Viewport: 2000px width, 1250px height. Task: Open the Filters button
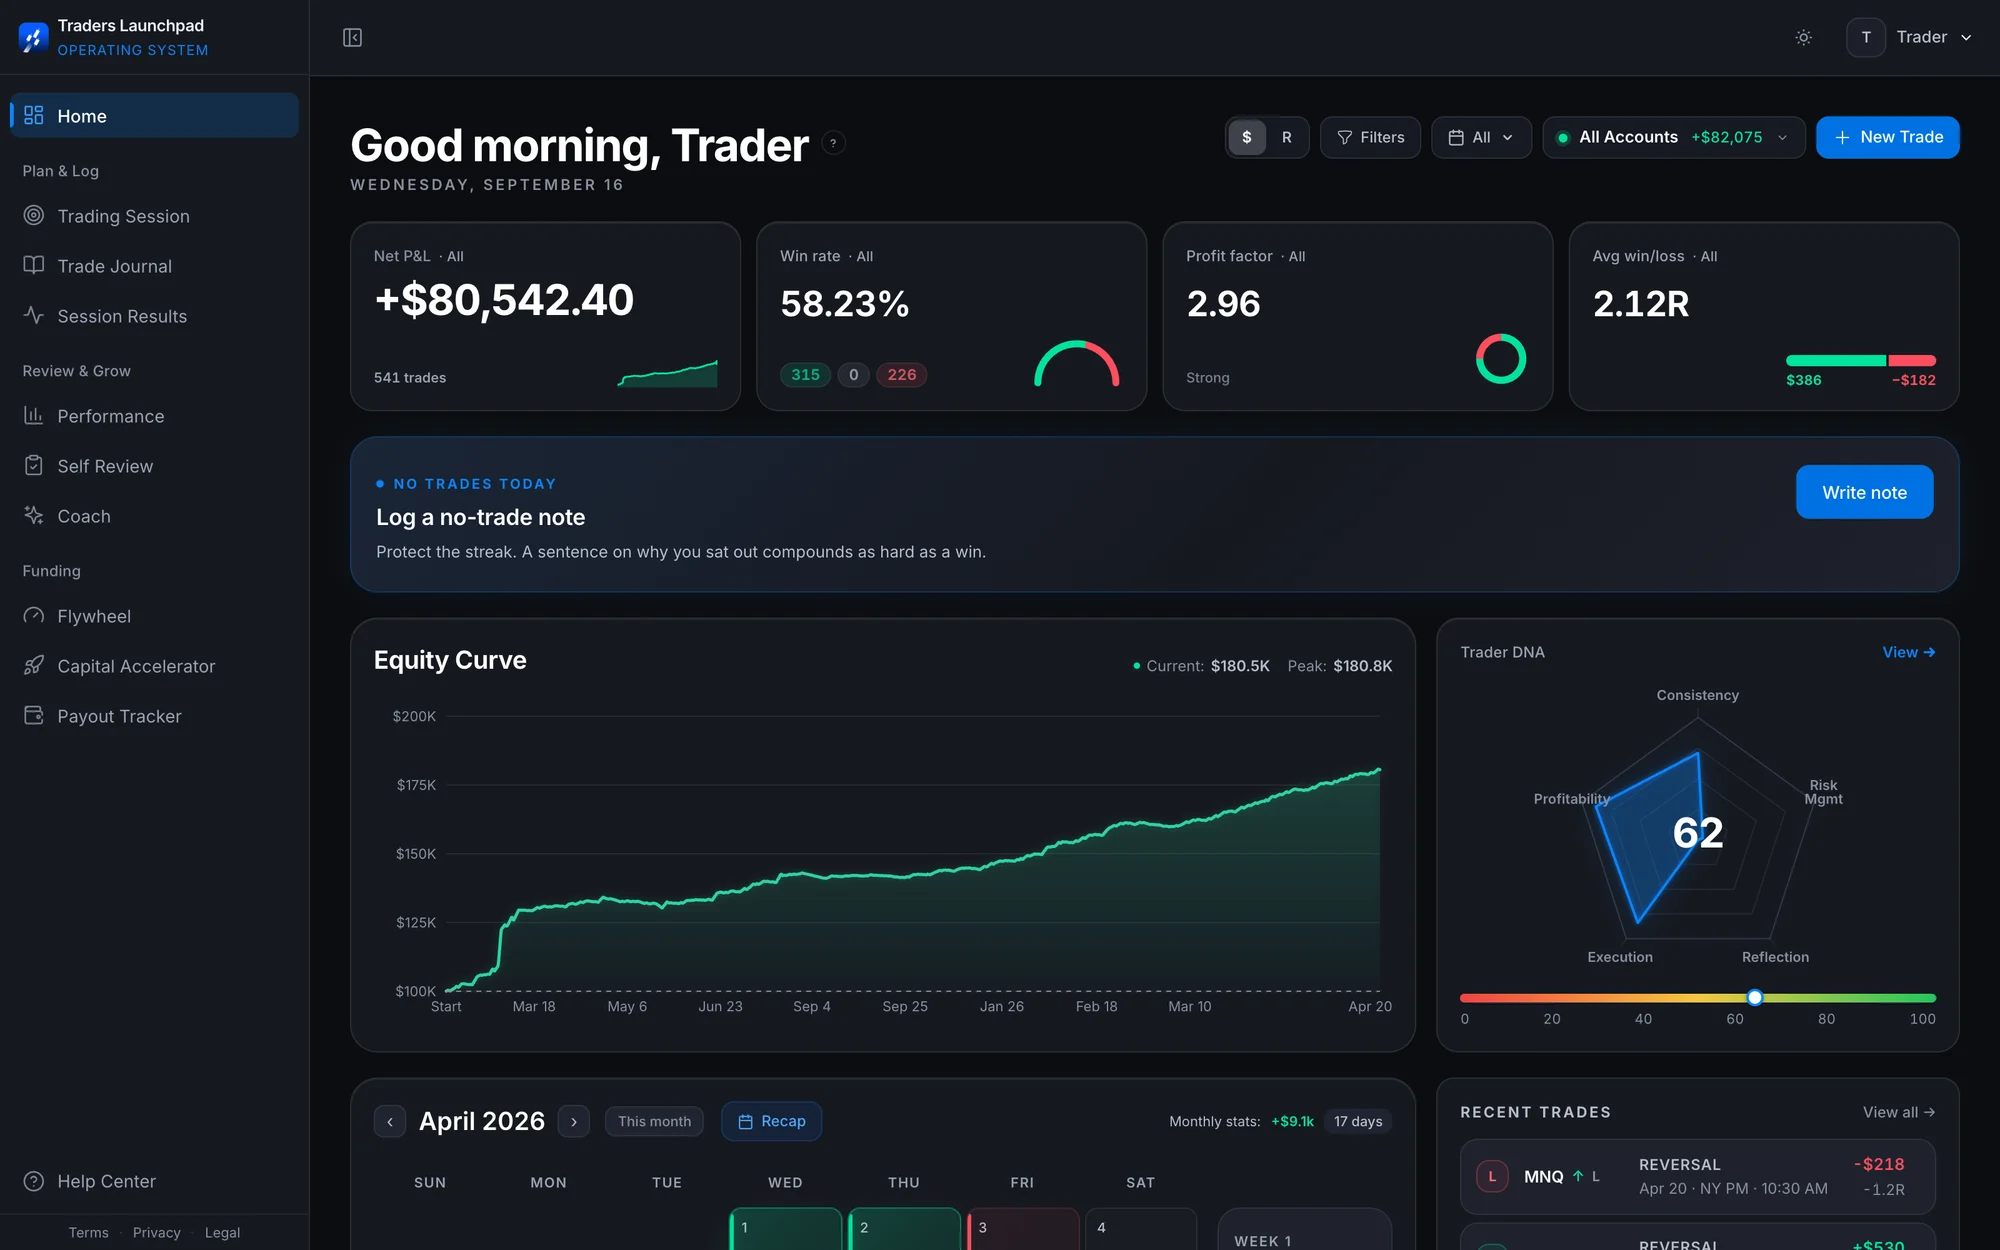1370,137
